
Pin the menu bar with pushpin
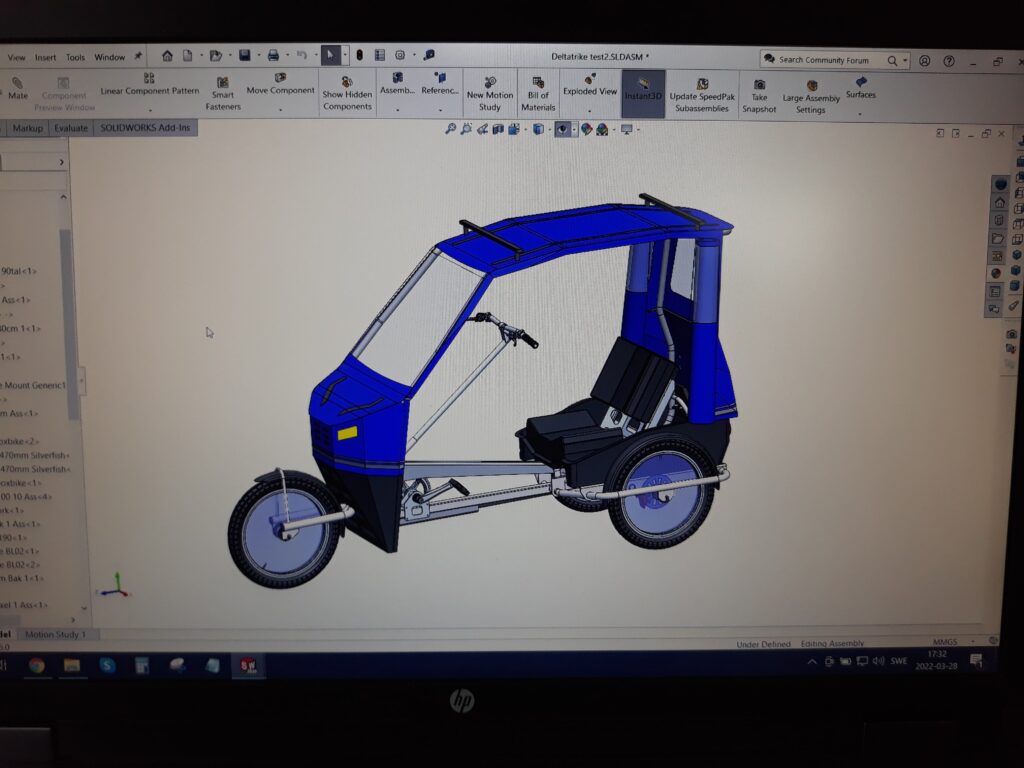click(138, 57)
